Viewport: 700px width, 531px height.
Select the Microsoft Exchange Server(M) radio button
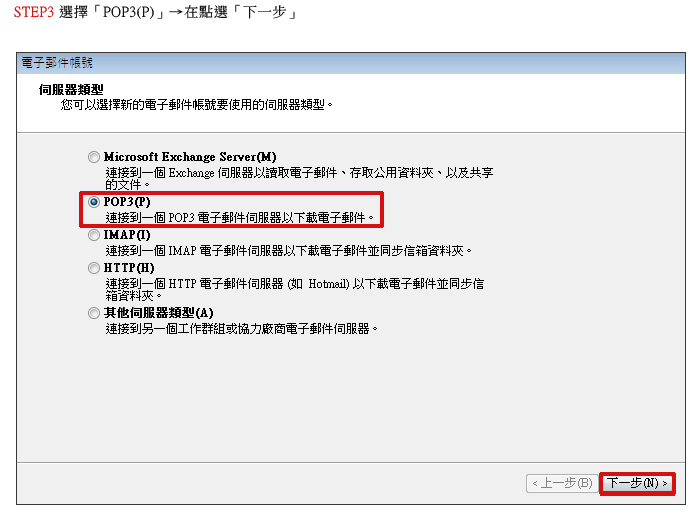point(94,157)
